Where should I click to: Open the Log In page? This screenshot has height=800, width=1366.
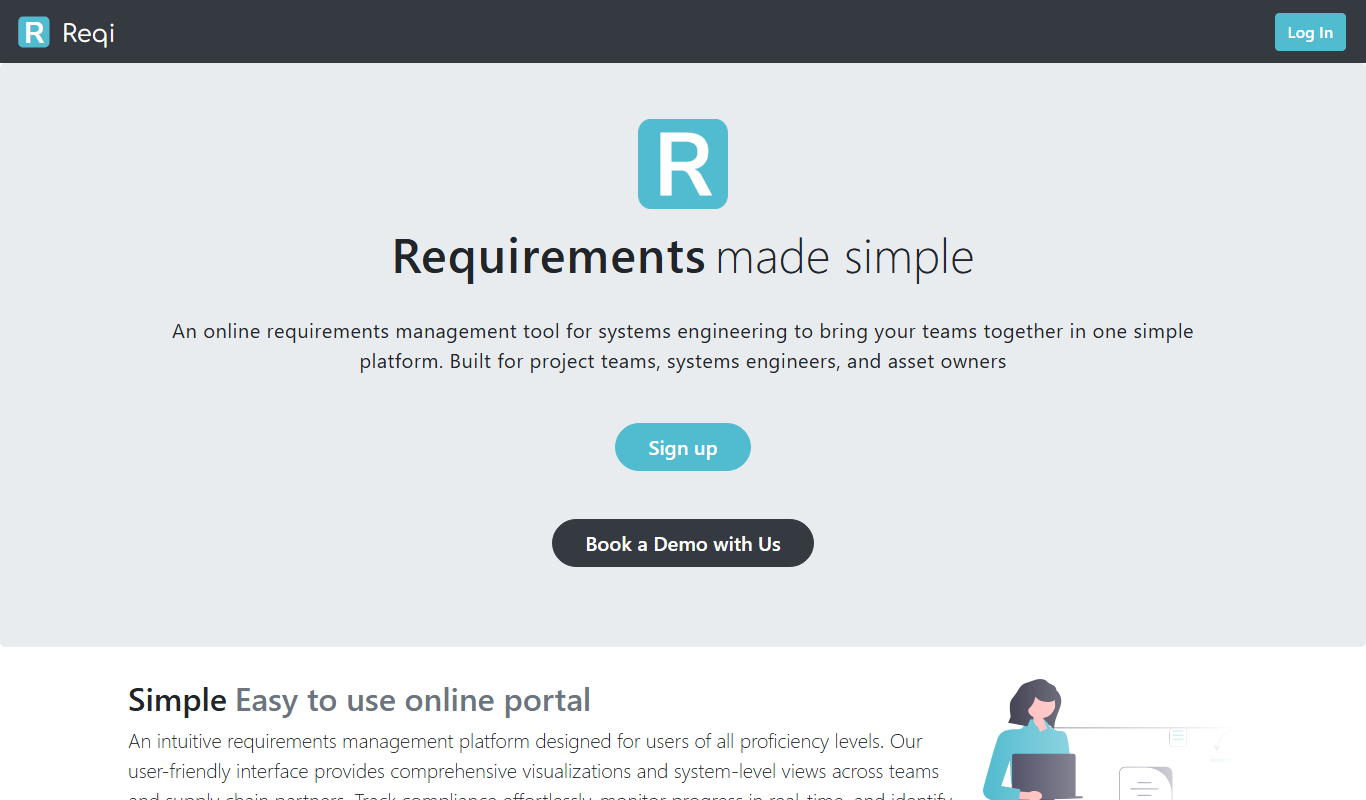(1310, 32)
